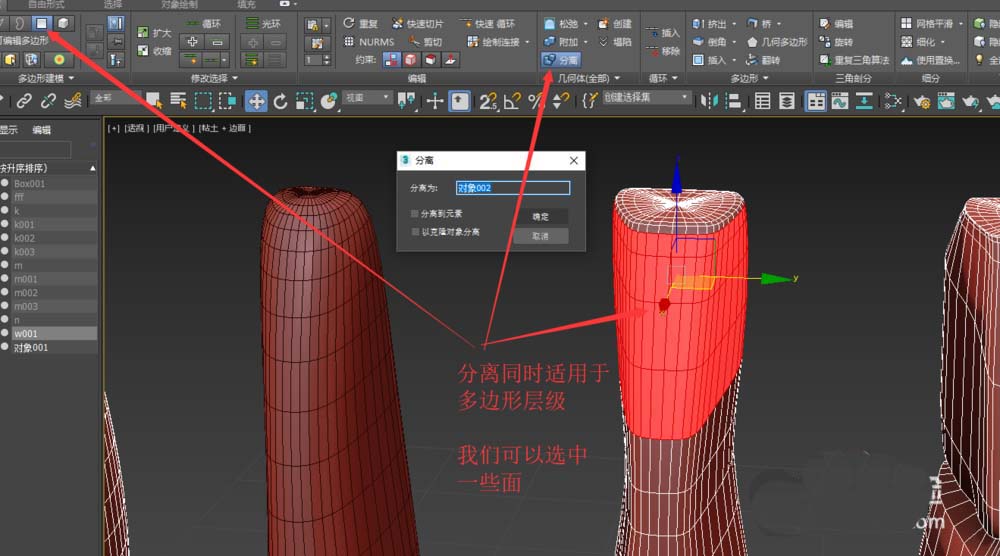Click the Attach (附加) tool icon

(x=549, y=41)
